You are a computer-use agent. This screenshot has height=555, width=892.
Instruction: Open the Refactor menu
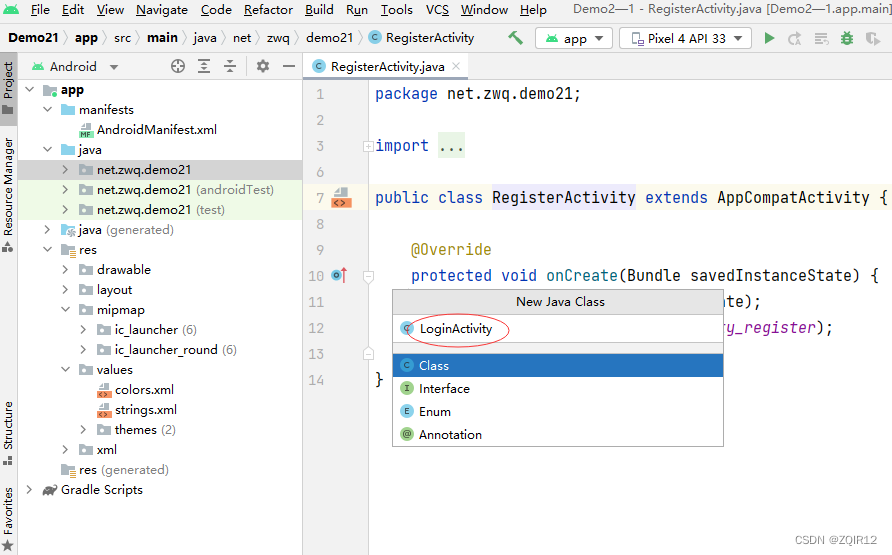point(268,10)
